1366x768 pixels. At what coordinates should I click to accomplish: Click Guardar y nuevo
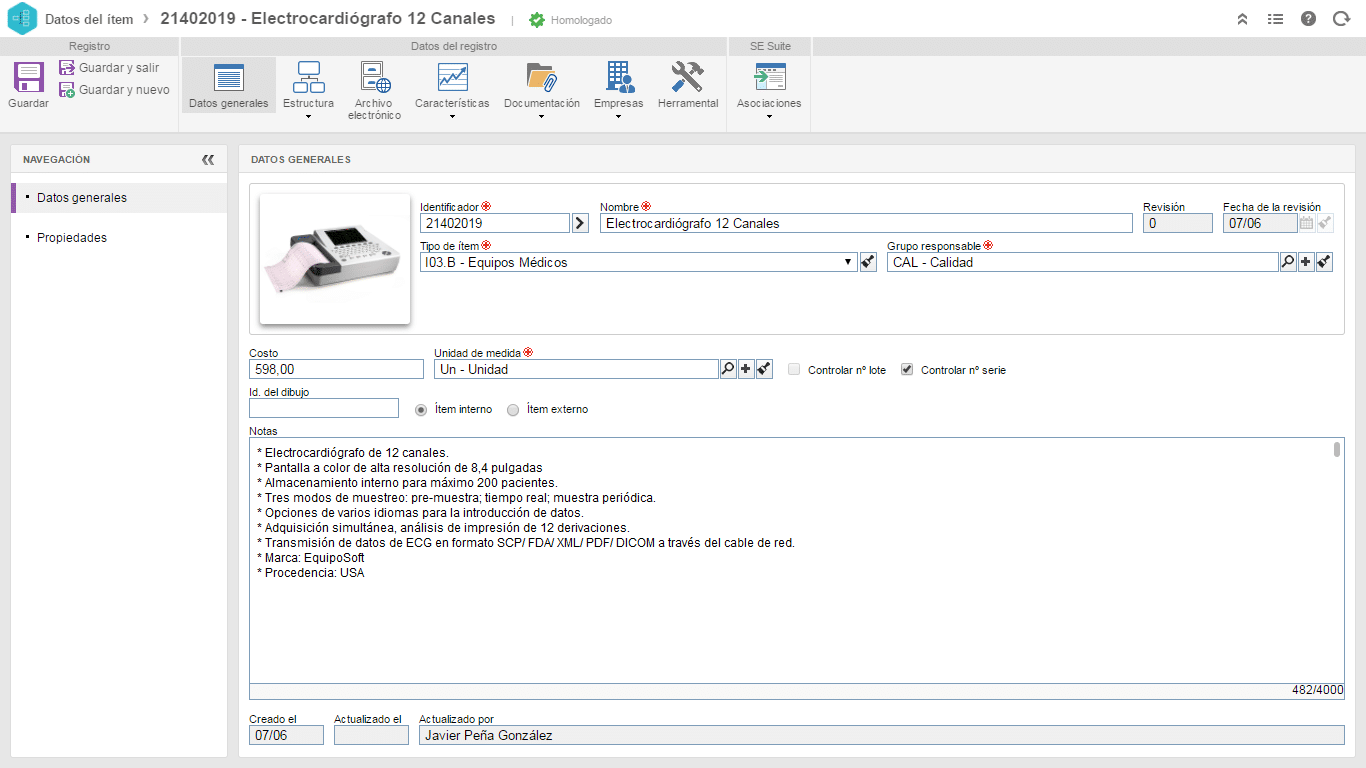(114, 90)
